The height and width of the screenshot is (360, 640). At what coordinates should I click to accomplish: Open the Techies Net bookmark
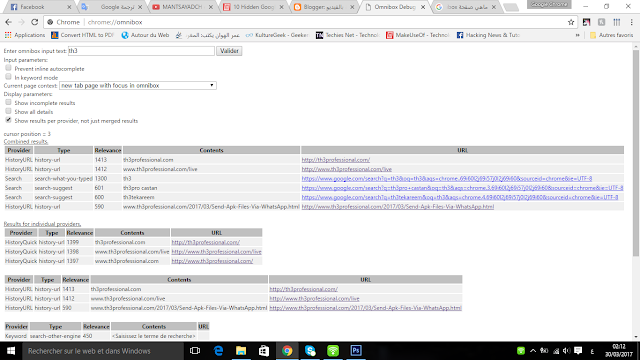pos(348,35)
